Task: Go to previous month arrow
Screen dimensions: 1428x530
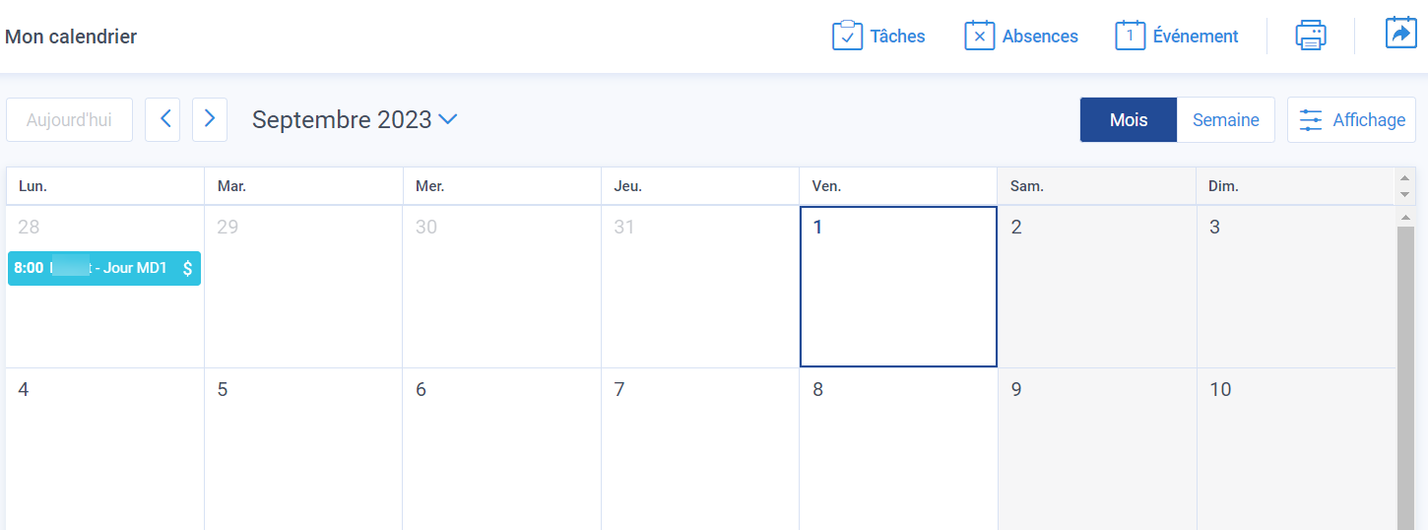Action: click(x=163, y=119)
